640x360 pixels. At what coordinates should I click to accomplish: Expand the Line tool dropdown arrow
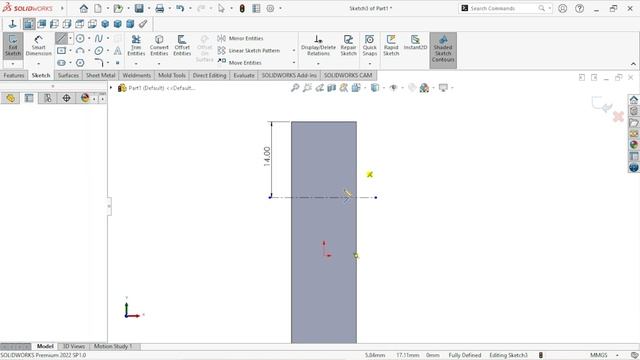[x=70, y=38]
